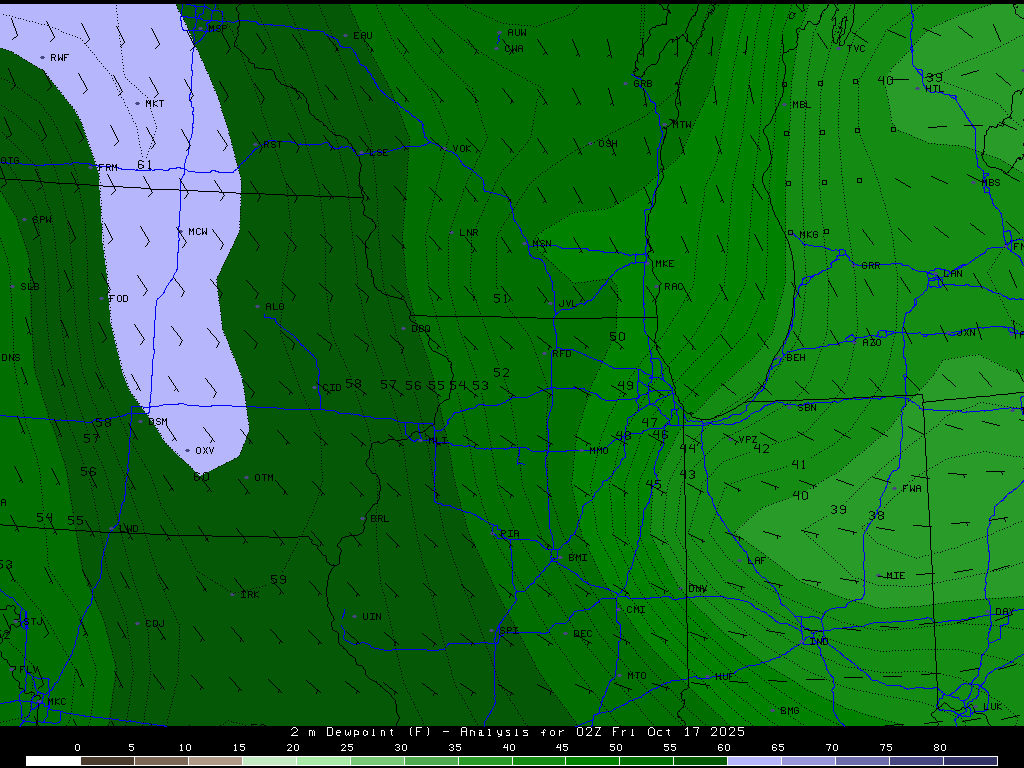Viewport: 1024px width, 768px height.
Task: Click the '61' contour value near FRM
Action: [144, 165]
